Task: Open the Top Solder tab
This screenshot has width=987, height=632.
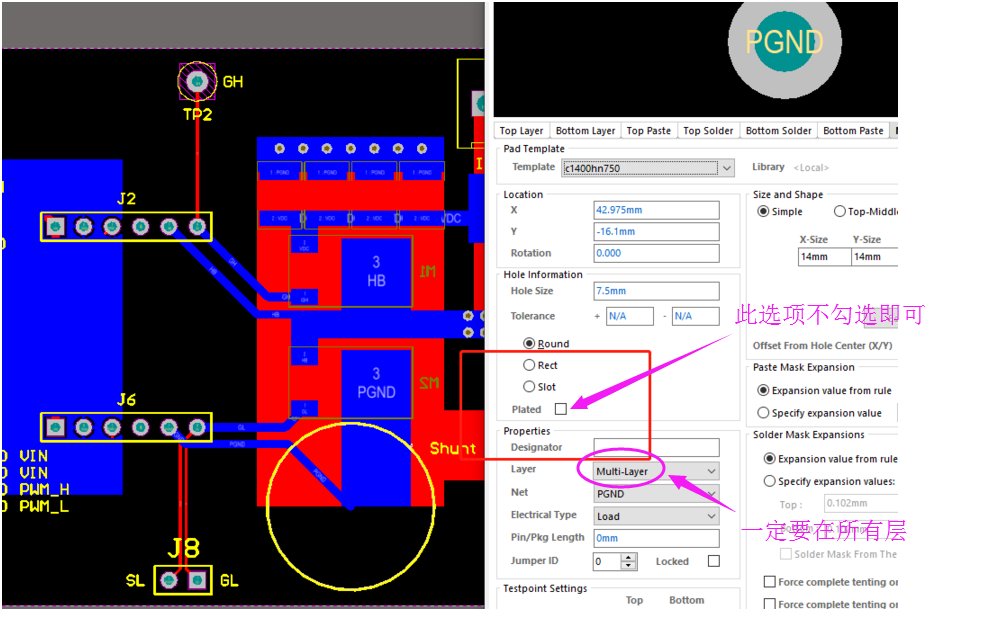Action: (x=708, y=130)
